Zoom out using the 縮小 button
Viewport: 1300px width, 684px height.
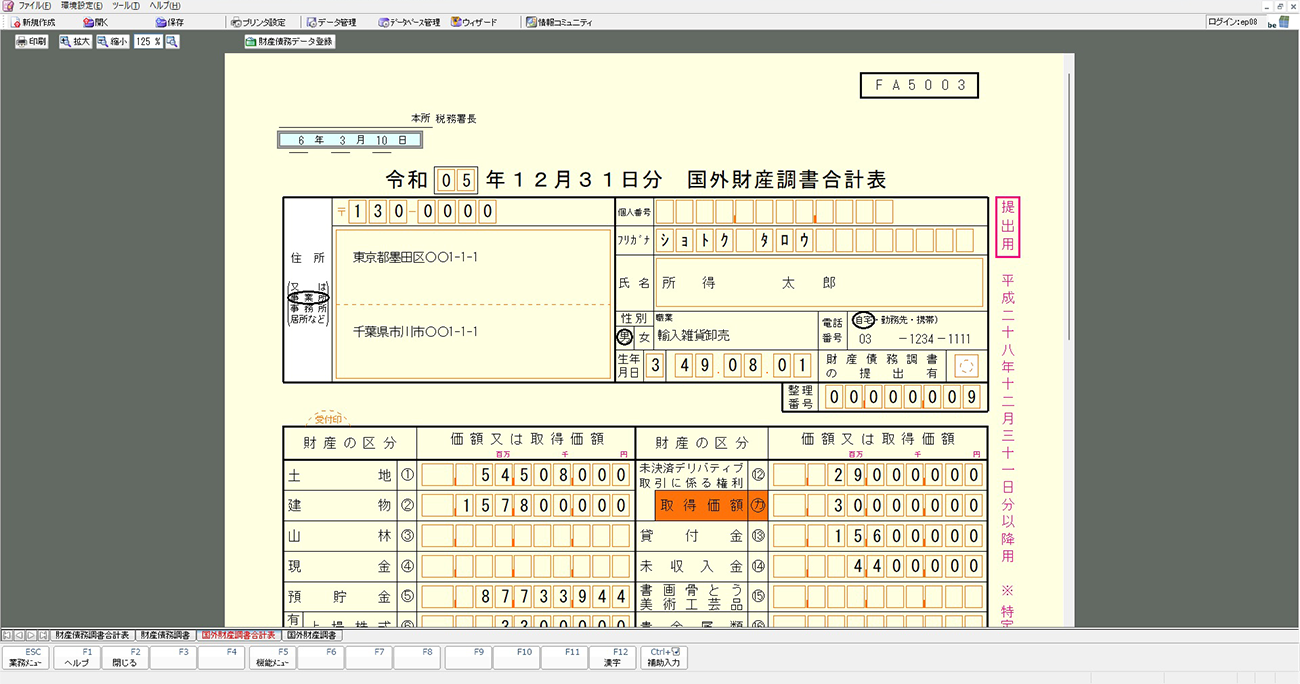[x=113, y=42]
